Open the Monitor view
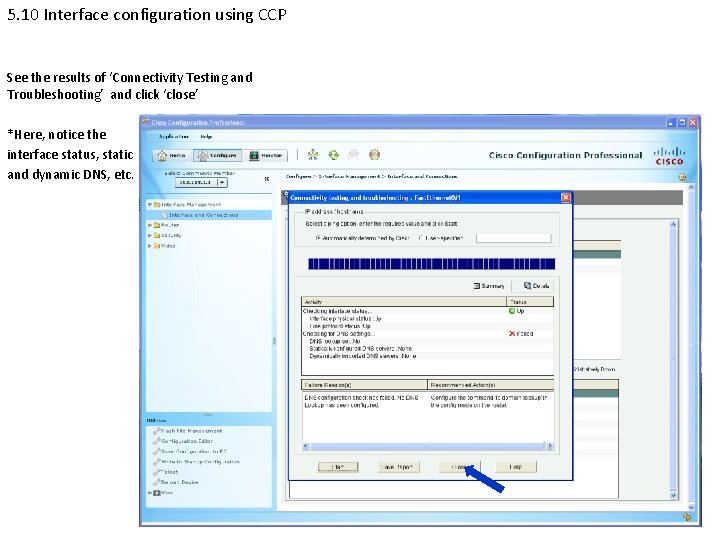The width and height of the screenshot is (720, 540). coord(265,156)
